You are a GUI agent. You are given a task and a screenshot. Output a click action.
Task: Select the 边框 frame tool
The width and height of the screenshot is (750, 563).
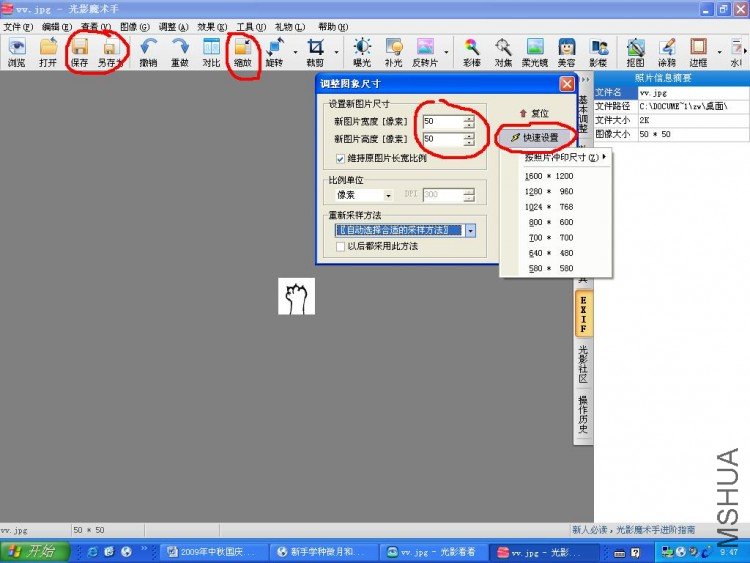tap(698, 52)
